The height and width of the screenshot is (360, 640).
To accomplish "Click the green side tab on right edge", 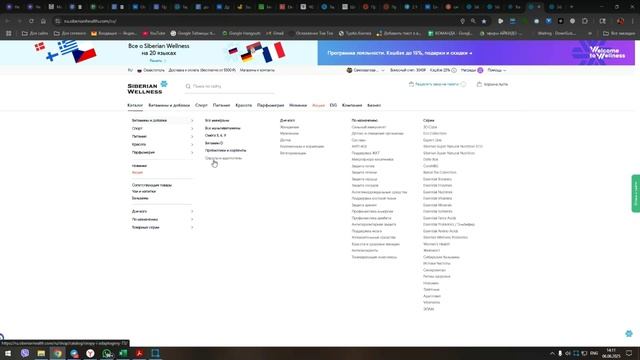I will pos(636,193).
